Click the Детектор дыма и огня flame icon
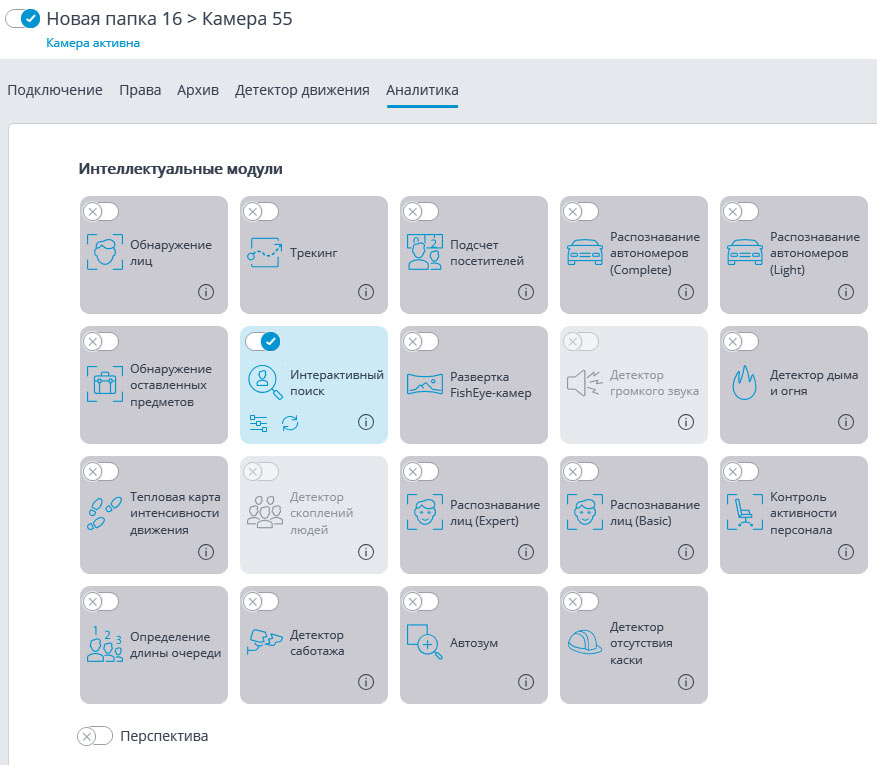The image size is (877, 765). 745,382
